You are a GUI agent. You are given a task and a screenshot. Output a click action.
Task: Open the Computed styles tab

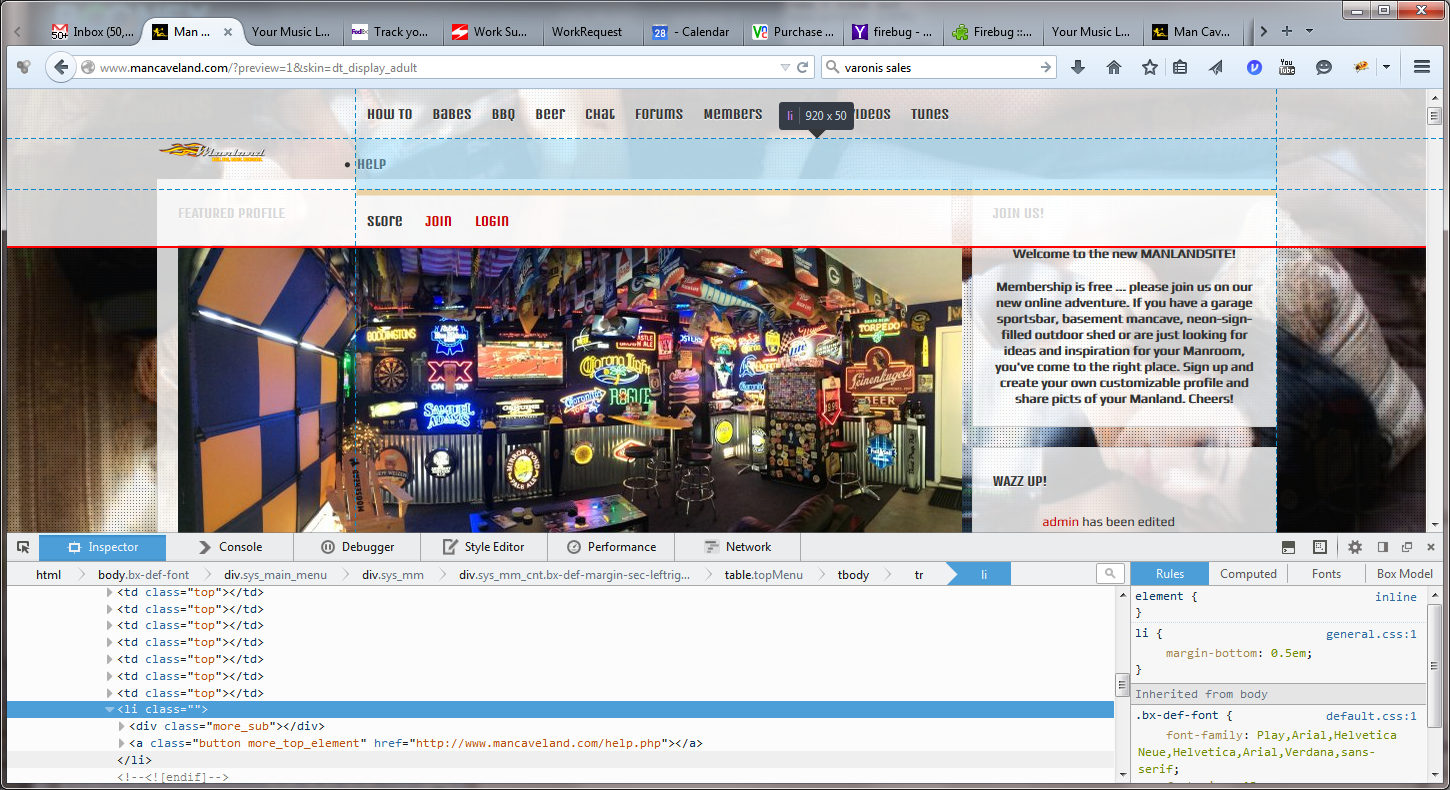tap(1248, 574)
